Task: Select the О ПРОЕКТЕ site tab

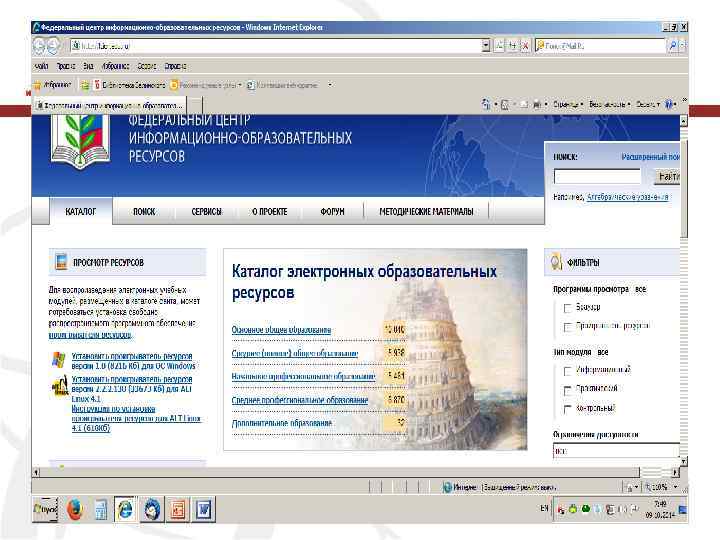Action: 270,212
